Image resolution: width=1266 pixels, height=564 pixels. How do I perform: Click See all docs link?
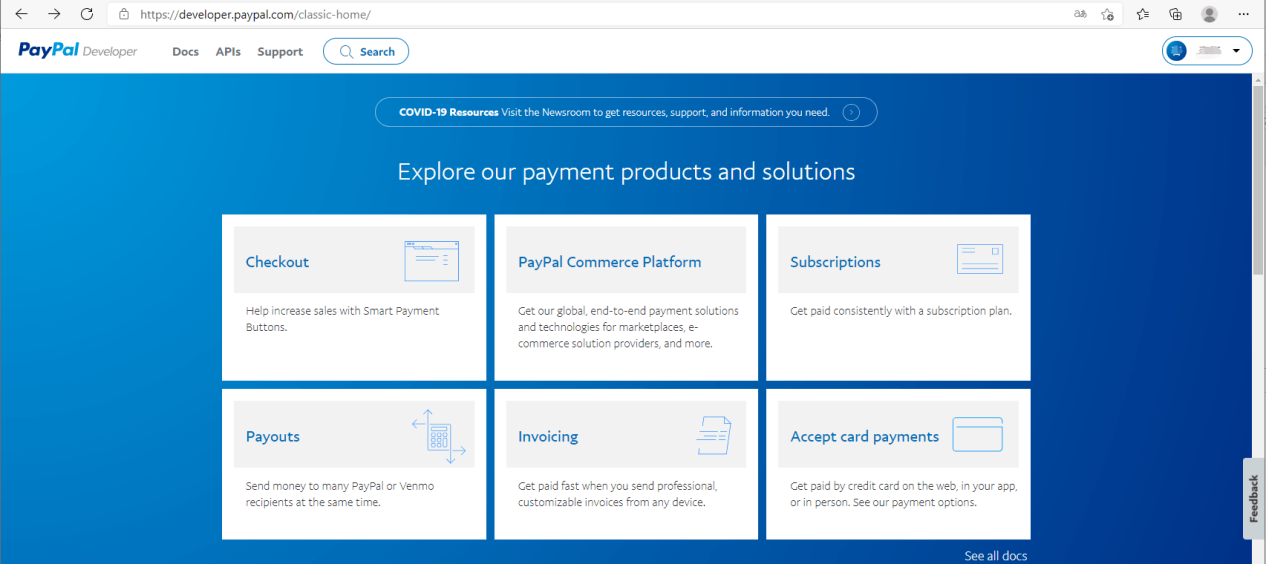995,556
